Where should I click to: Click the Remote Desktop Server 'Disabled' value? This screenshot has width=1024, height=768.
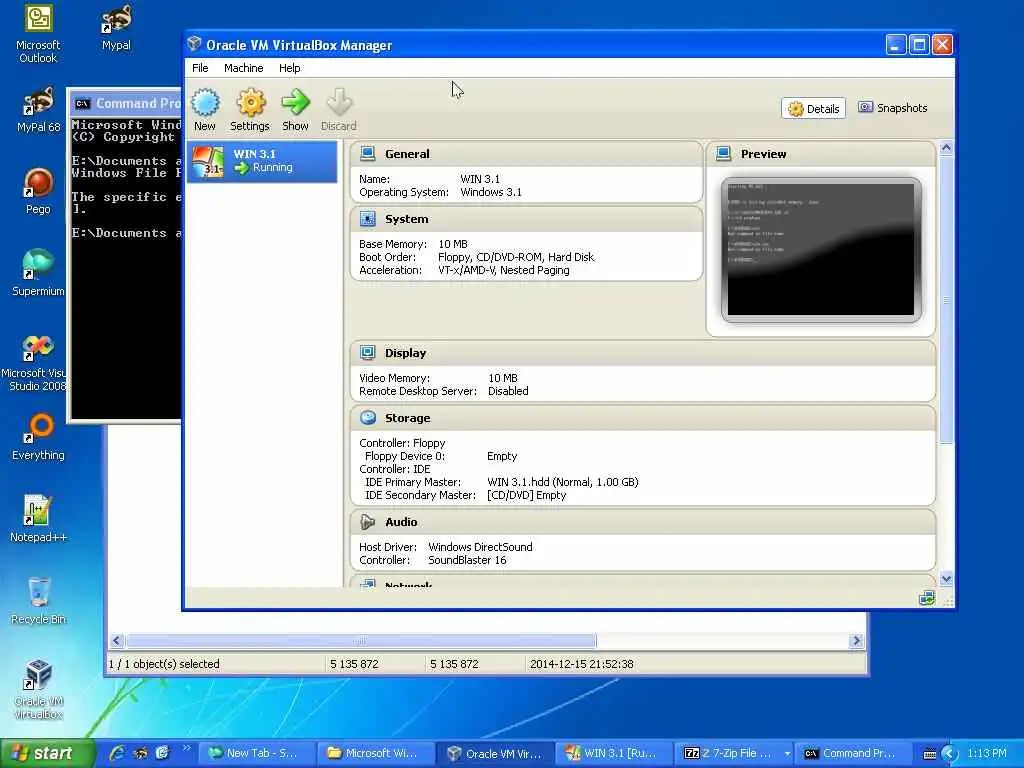[x=508, y=391]
